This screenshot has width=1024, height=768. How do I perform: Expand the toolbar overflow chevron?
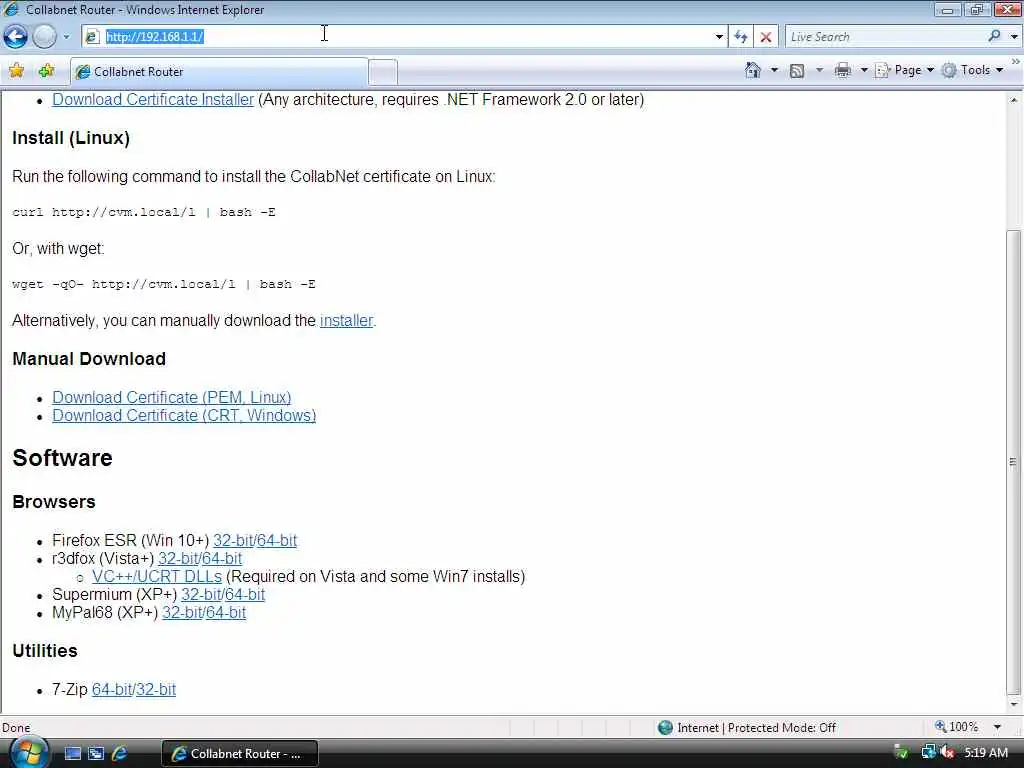pos(1016,62)
